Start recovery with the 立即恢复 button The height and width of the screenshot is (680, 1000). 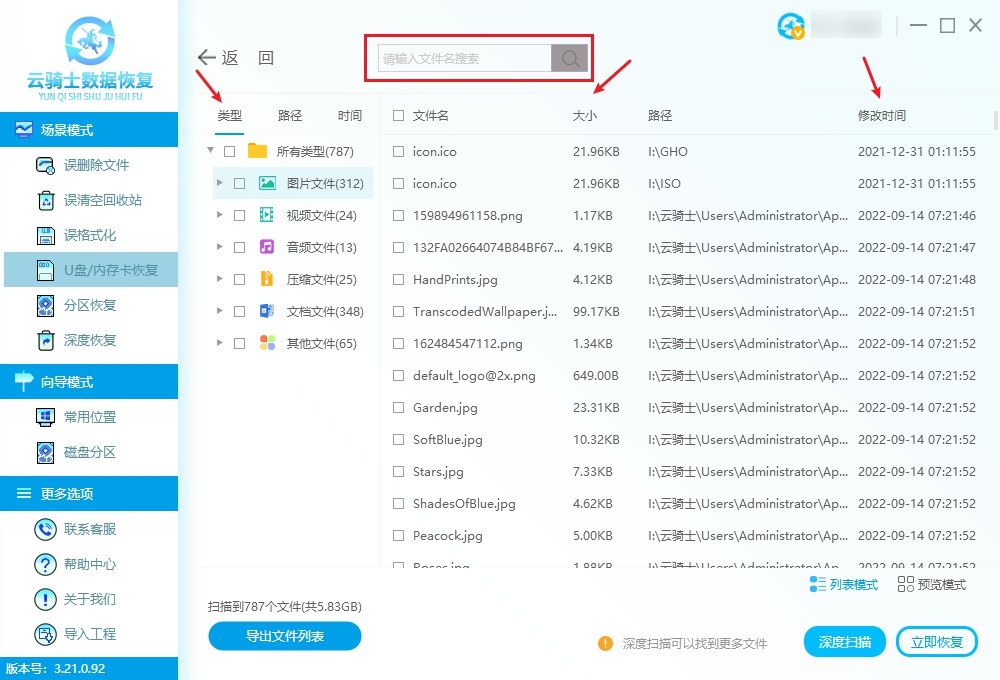pos(936,641)
